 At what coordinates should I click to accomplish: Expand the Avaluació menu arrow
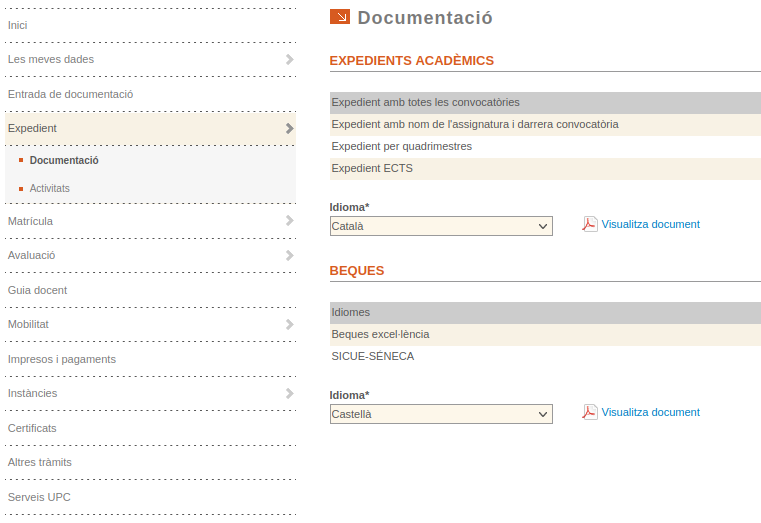click(289, 256)
